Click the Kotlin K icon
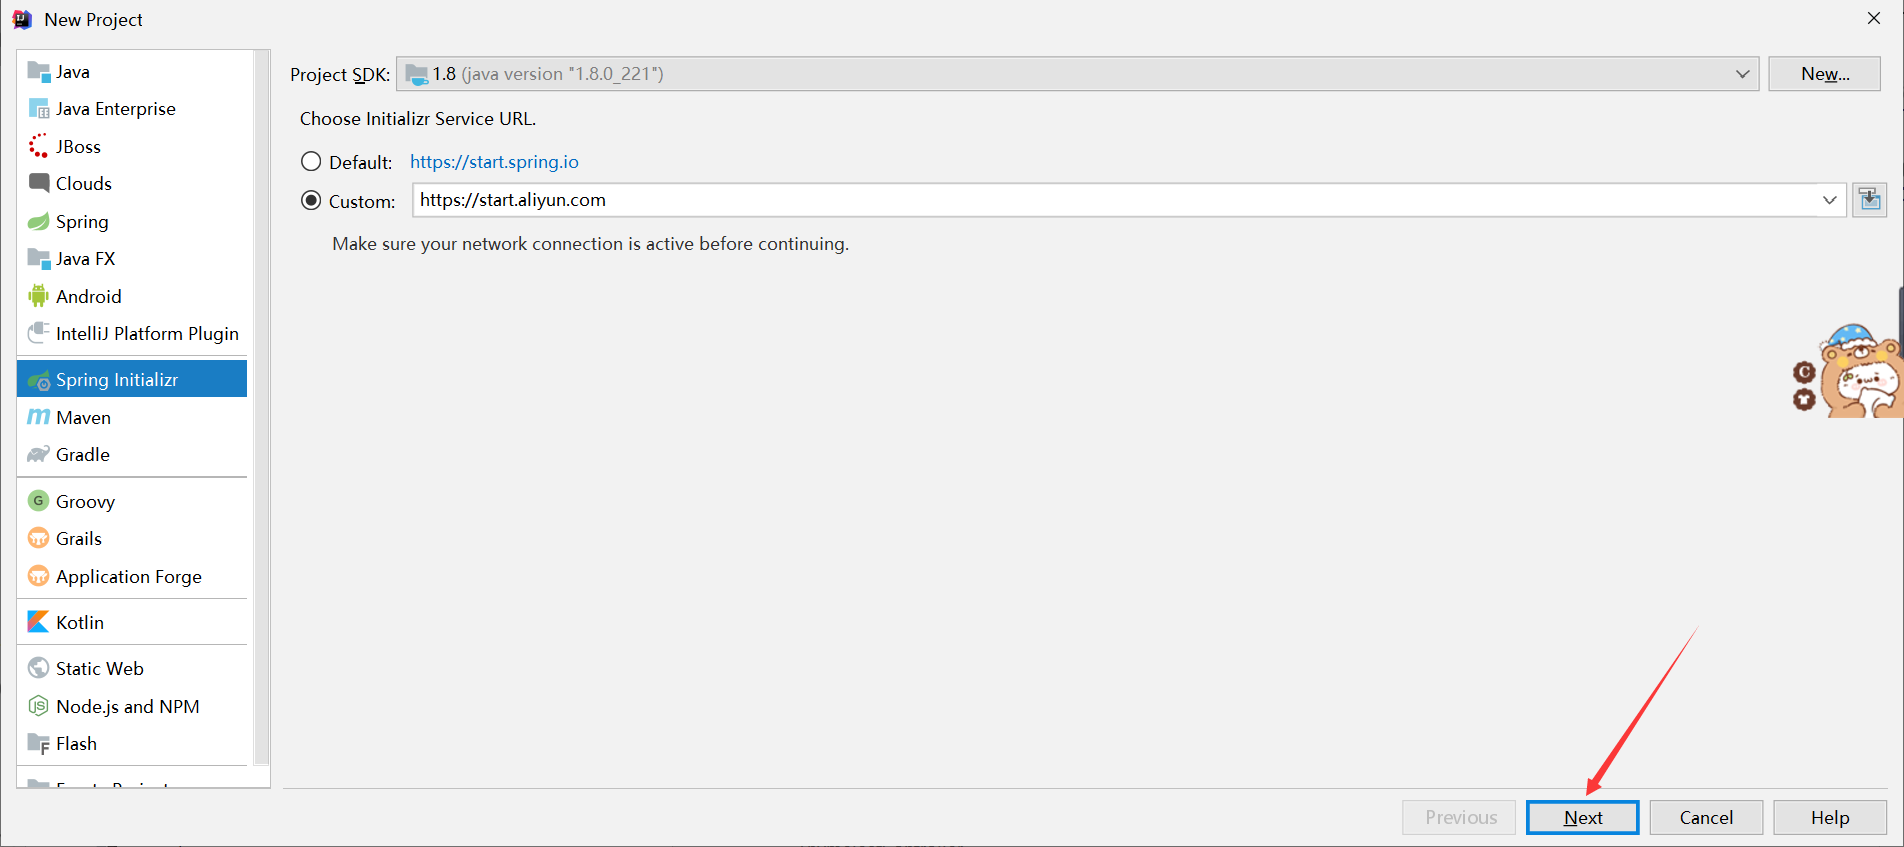 tap(39, 622)
